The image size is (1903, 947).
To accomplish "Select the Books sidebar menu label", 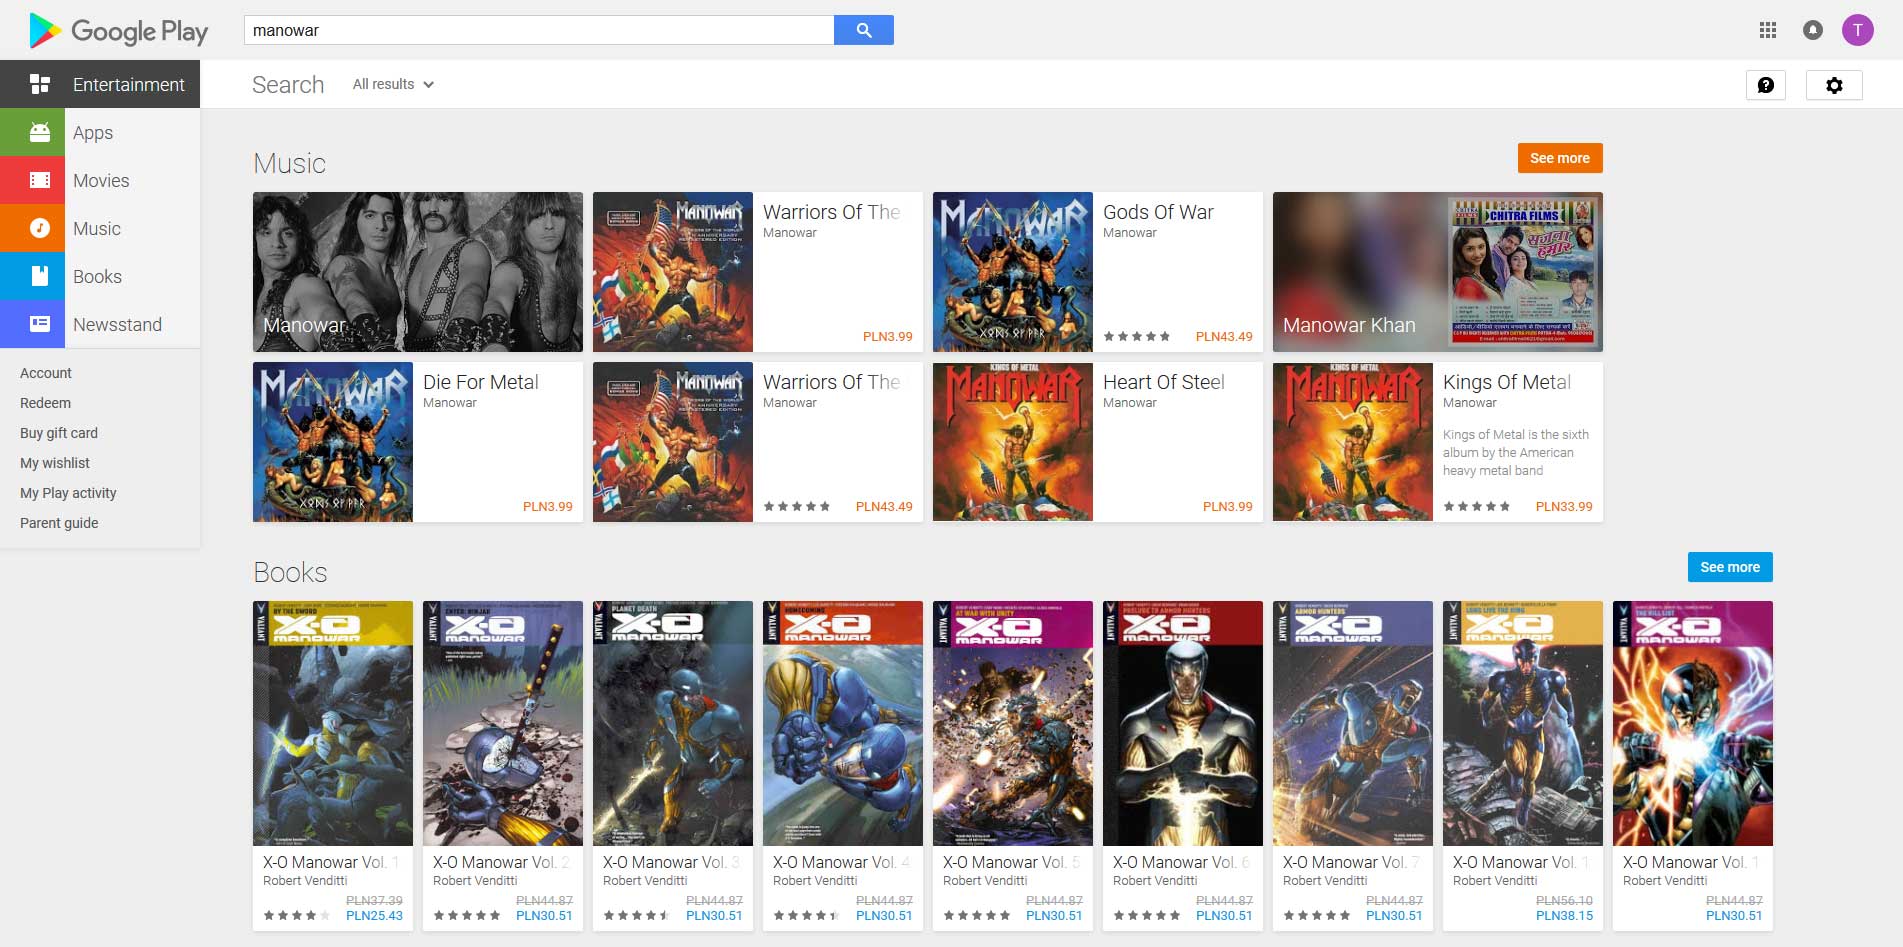I will coord(97,276).
